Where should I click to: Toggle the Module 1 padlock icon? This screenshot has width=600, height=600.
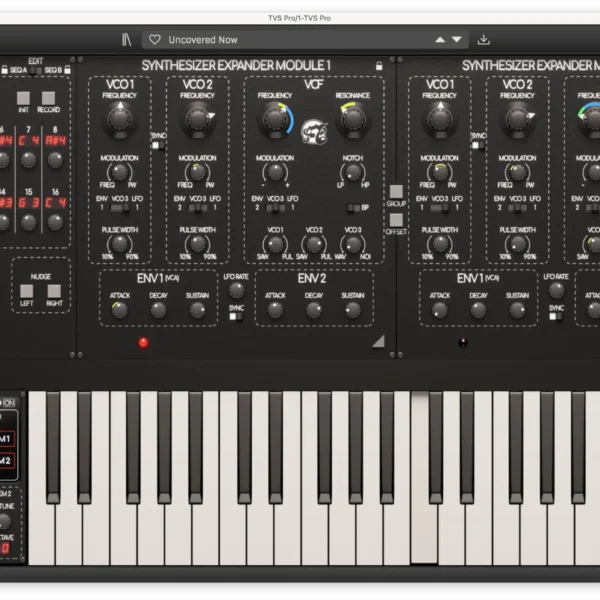[x=379, y=66]
